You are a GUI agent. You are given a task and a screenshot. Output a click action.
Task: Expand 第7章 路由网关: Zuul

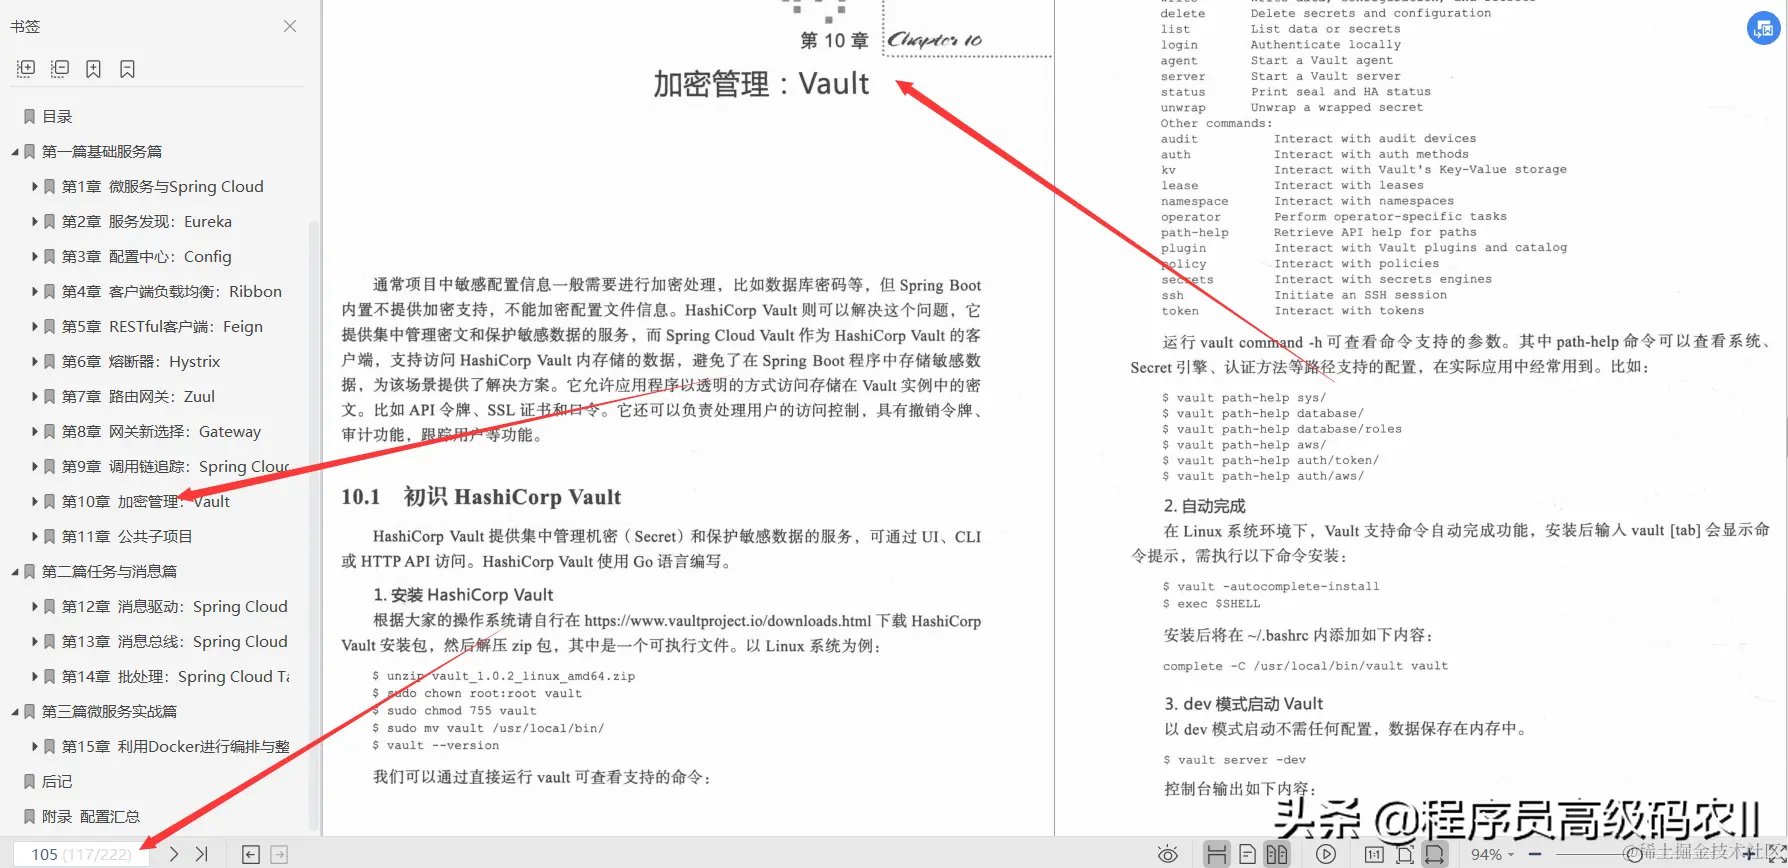[x=35, y=397]
